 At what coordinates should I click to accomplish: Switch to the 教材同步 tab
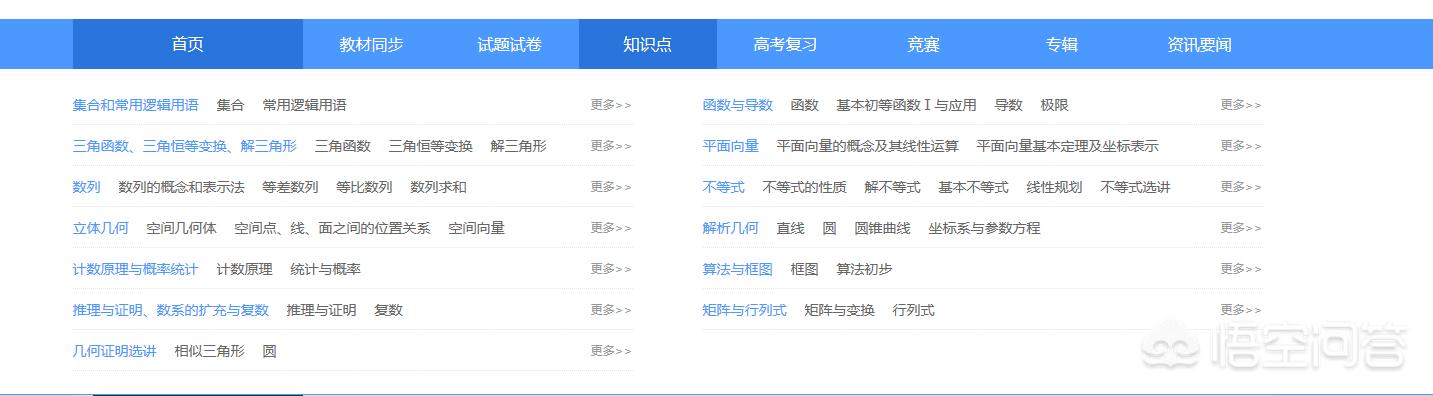[372, 44]
